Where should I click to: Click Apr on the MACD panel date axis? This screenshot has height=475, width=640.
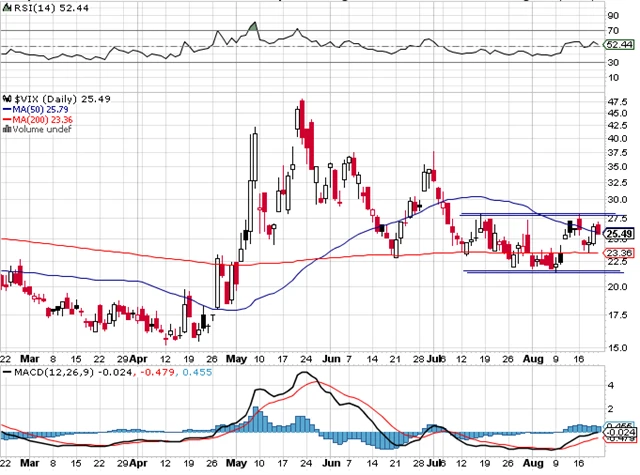click(138, 464)
